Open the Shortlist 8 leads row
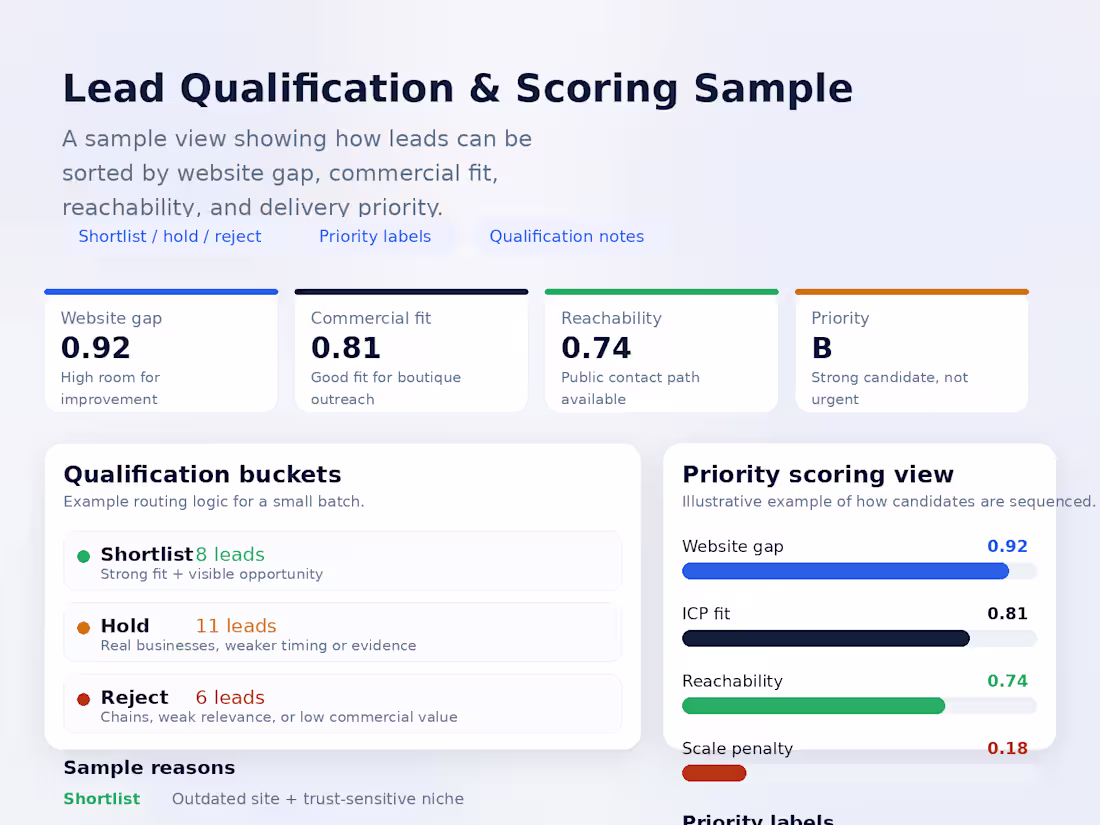The image size is (1100, 825). (342, 562)
